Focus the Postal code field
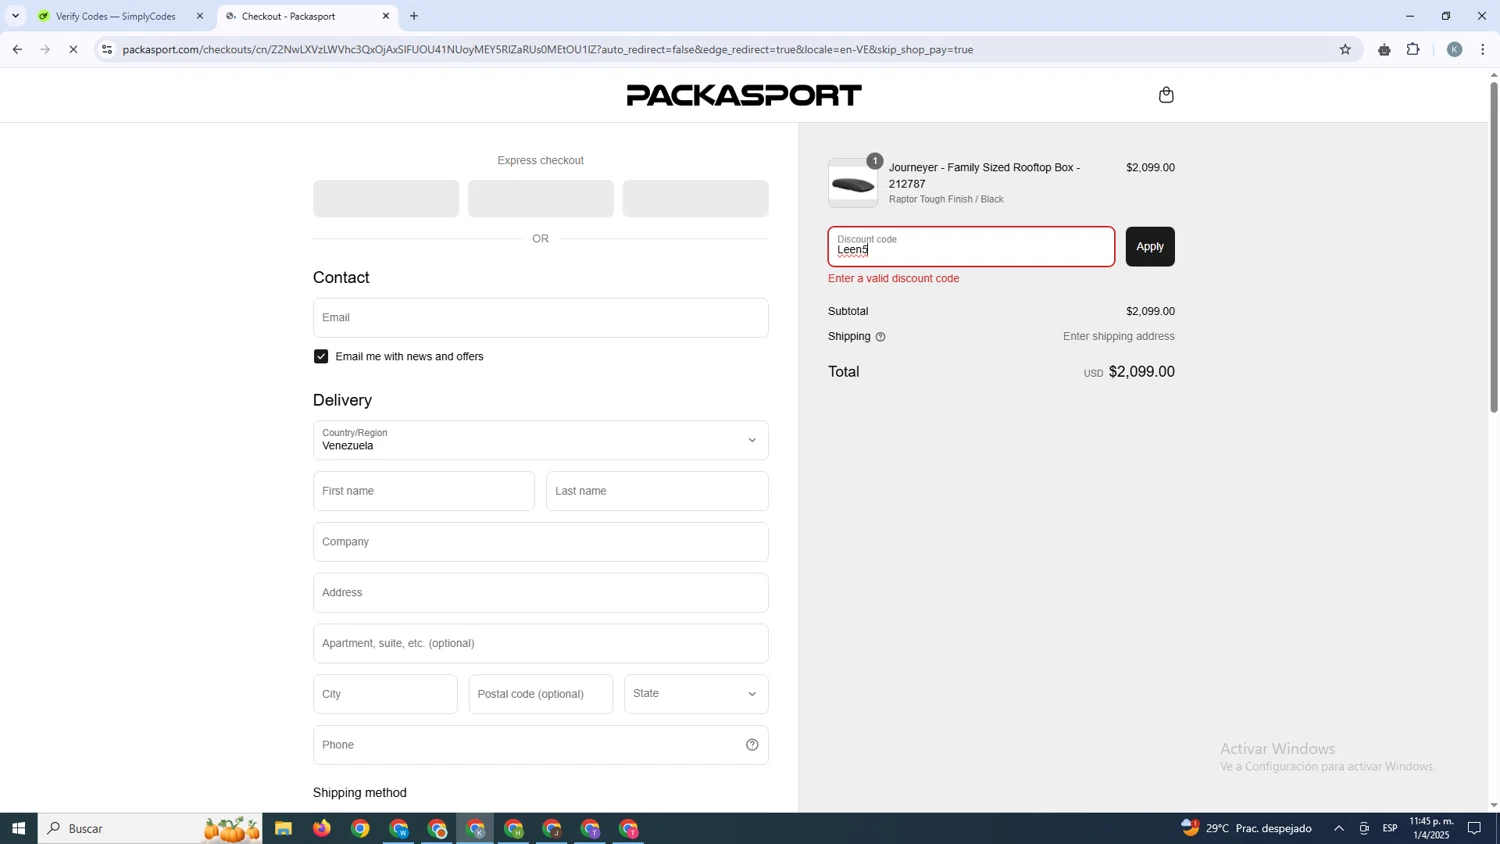The height and width of the screenshot is (844, 1500). coord(541,694)
